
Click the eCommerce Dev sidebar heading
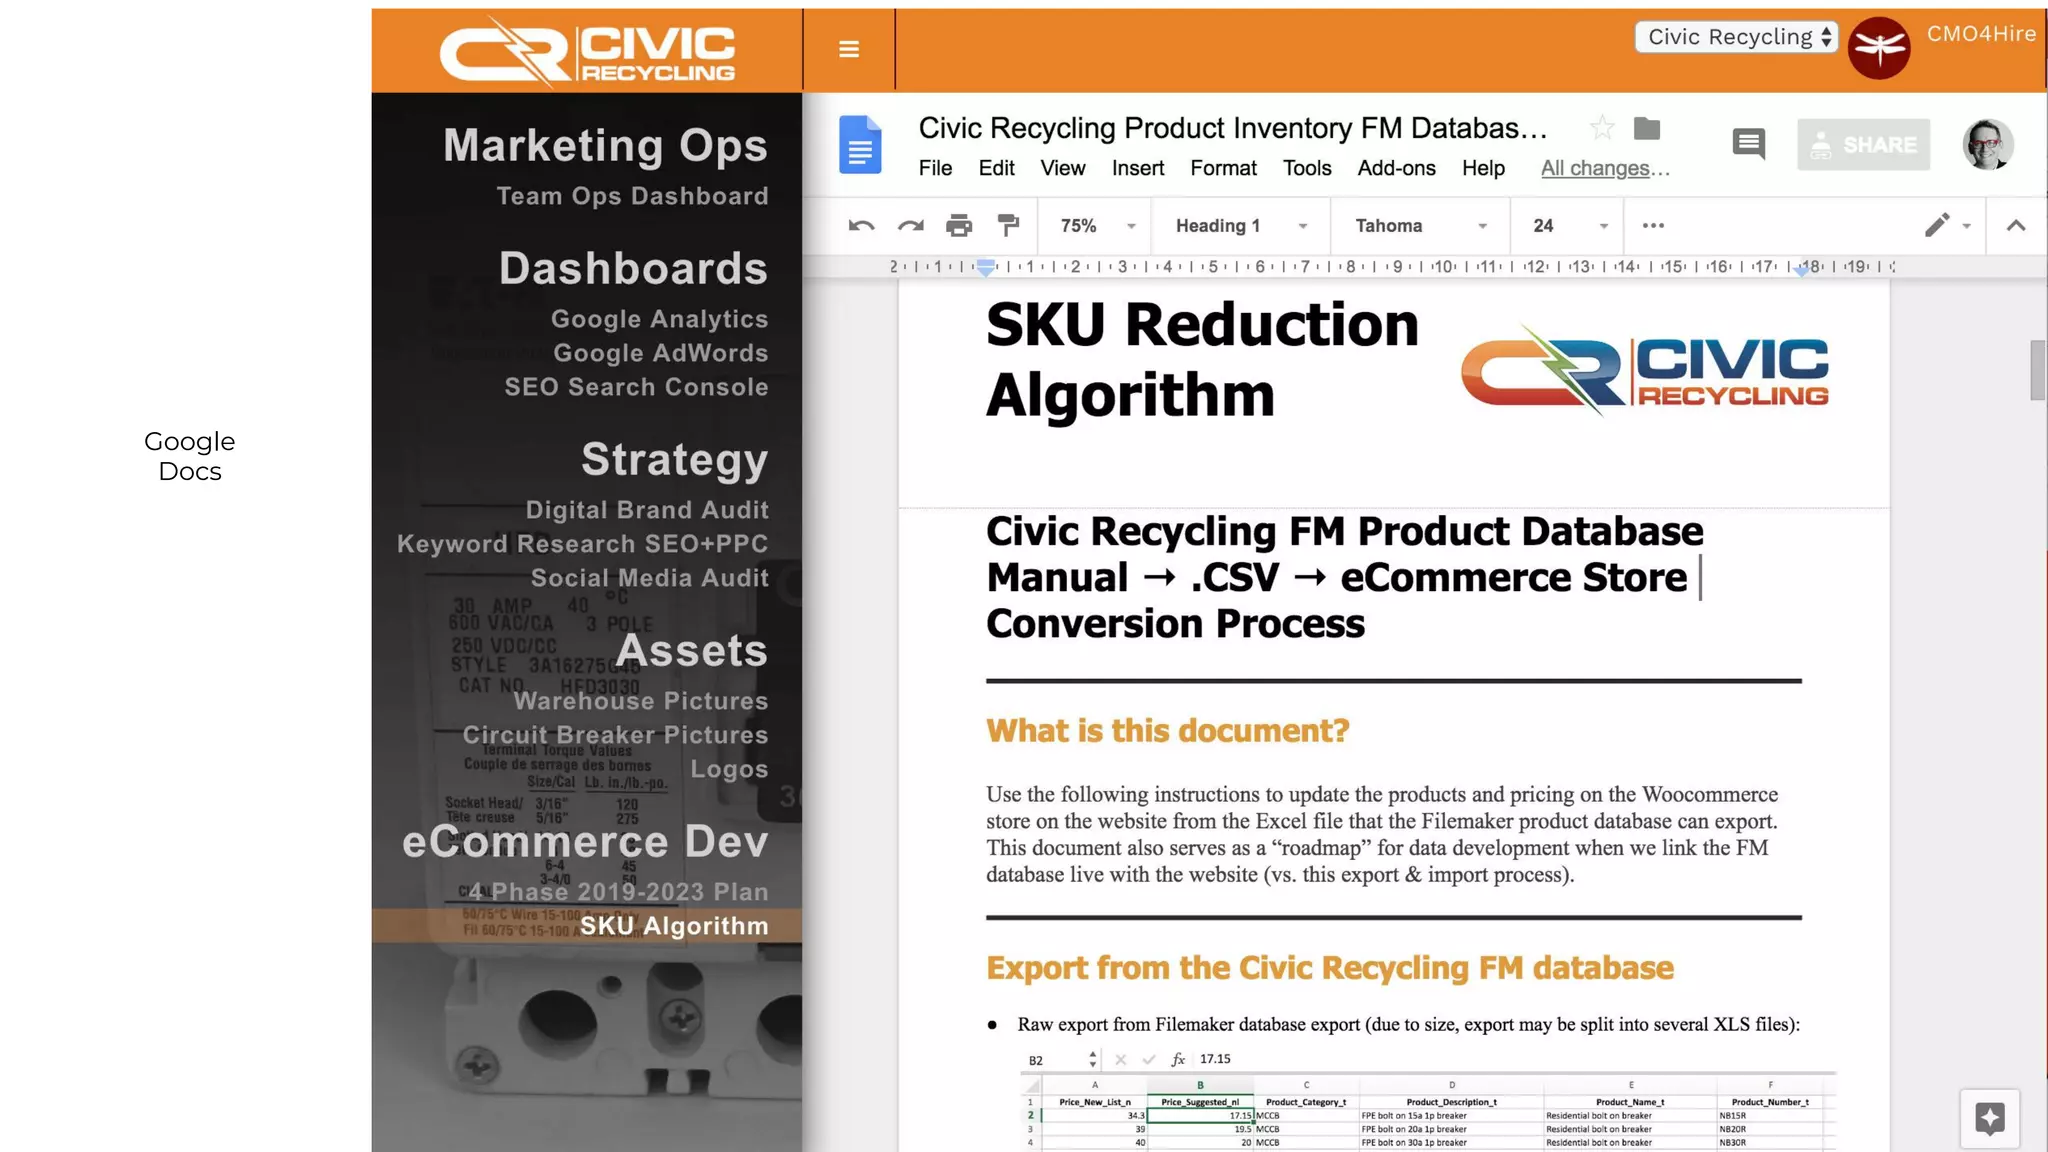point(585,842)
